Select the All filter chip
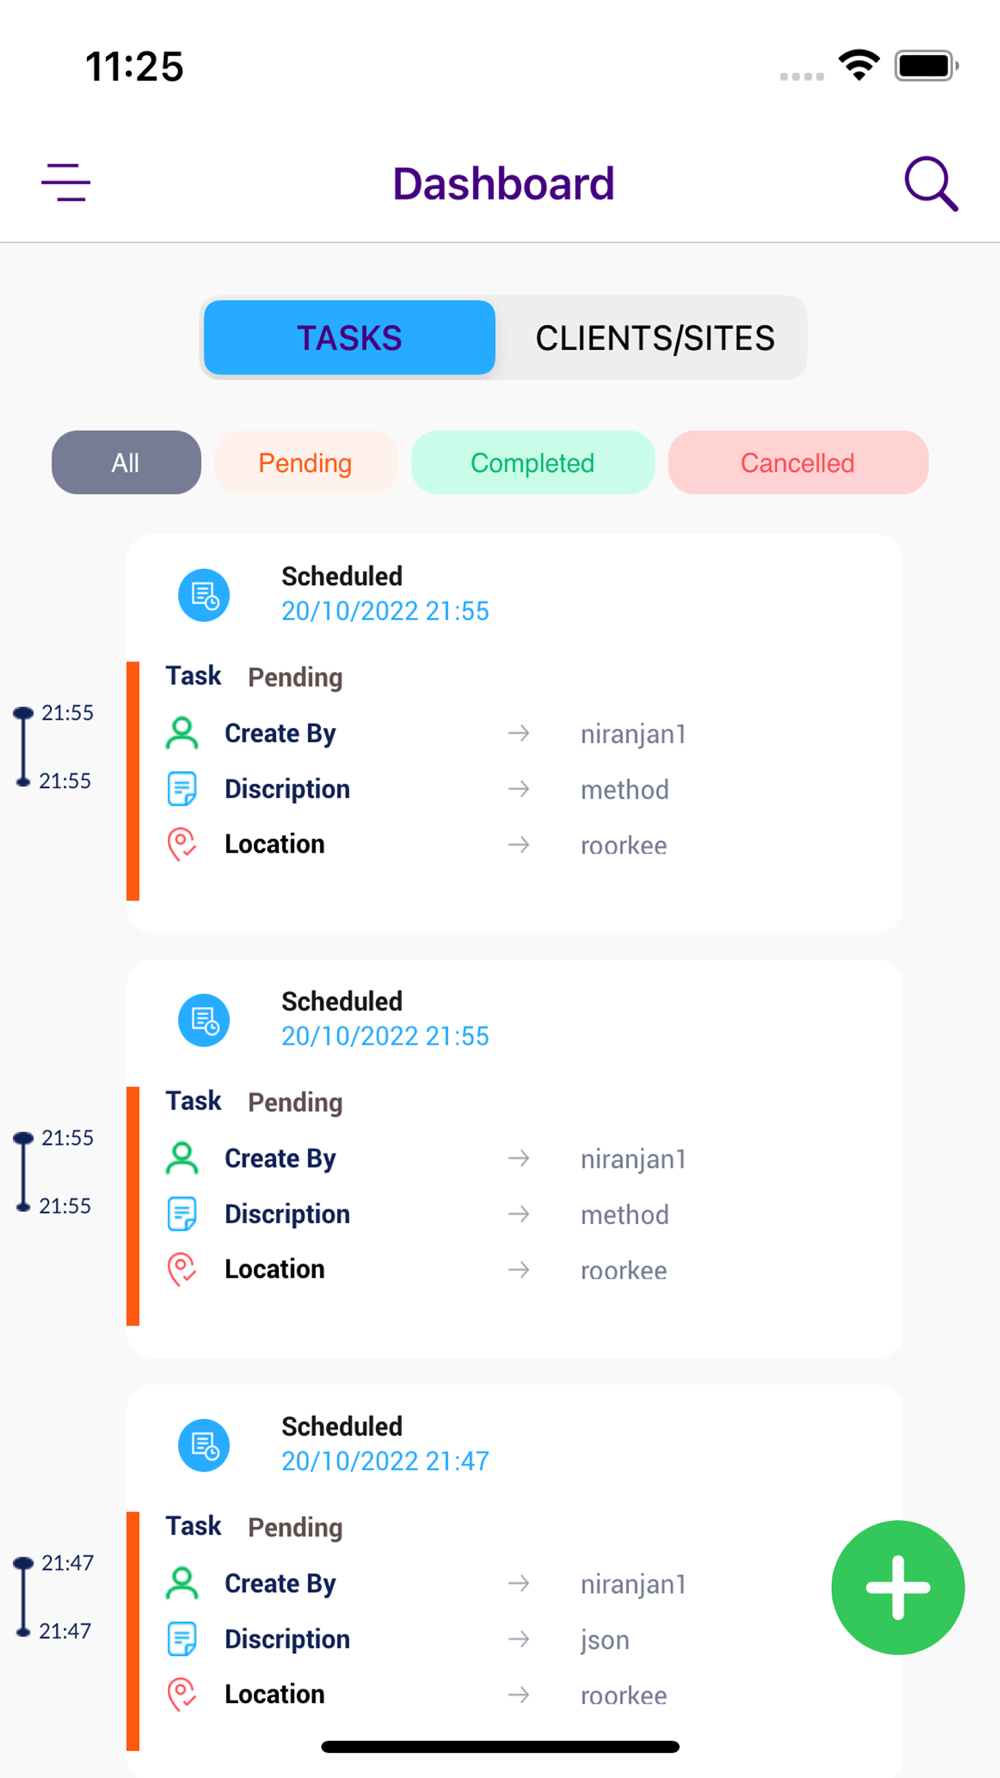This screenshot has height=1778, width=1000. tap(126, 463)
